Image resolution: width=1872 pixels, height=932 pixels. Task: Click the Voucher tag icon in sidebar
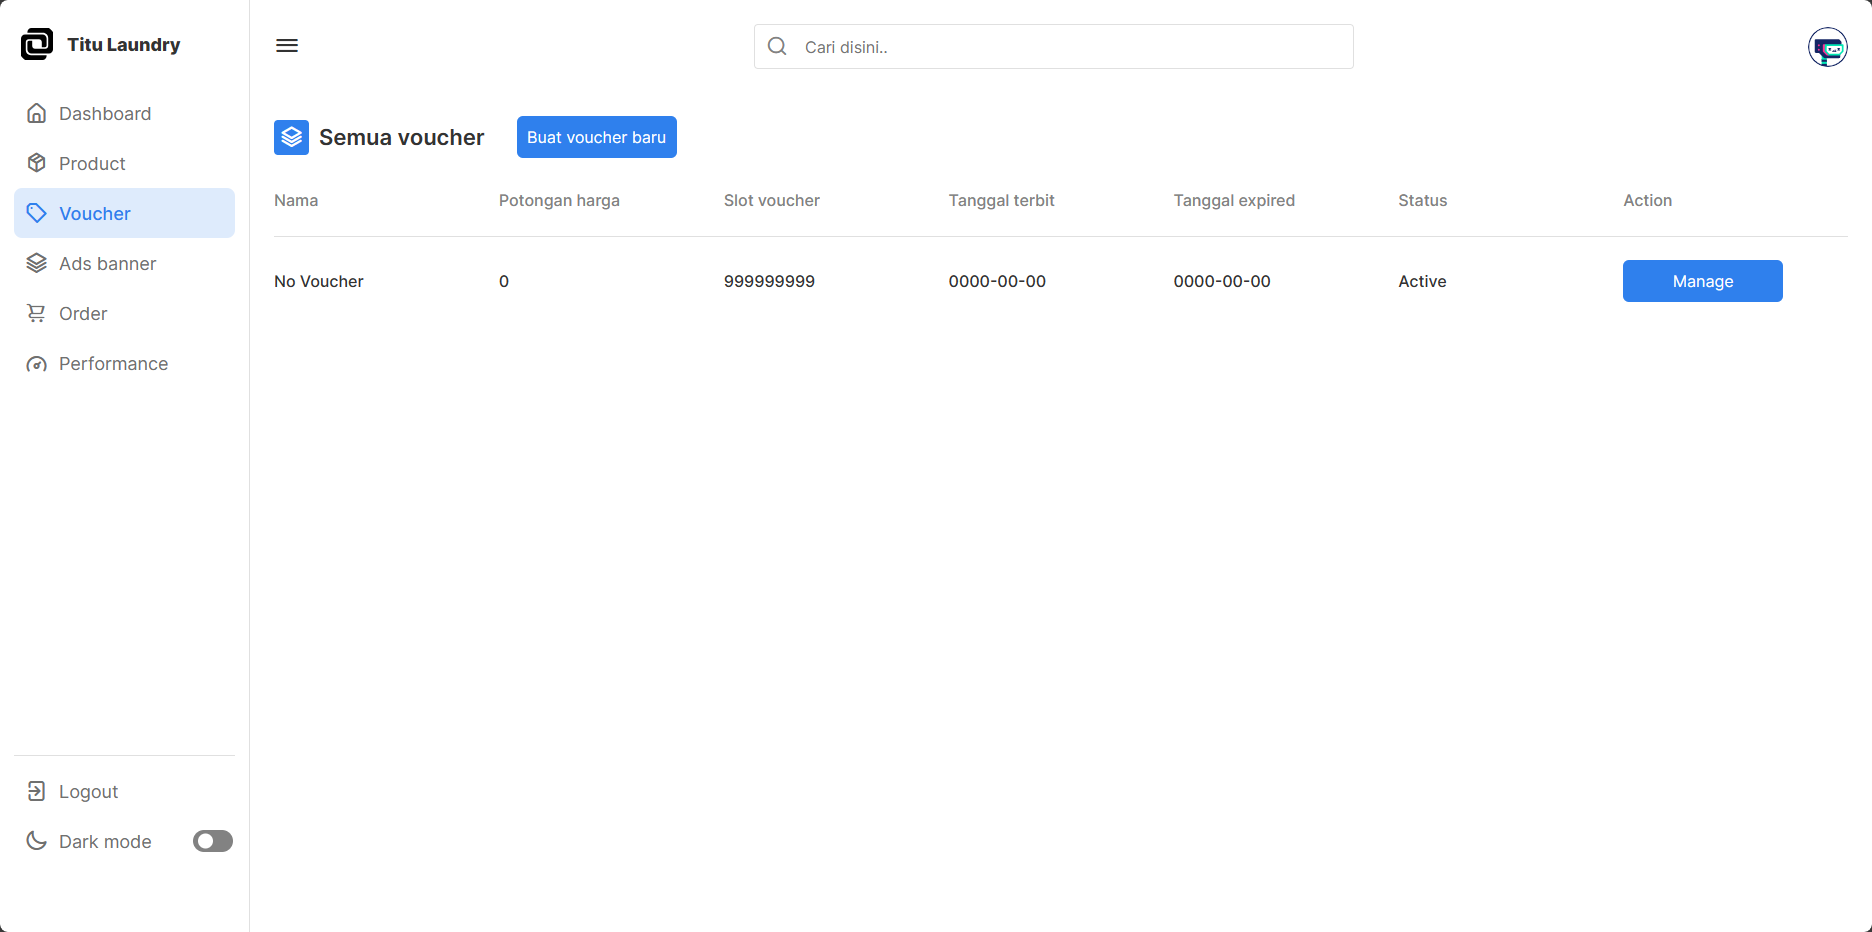click(36, 213)
